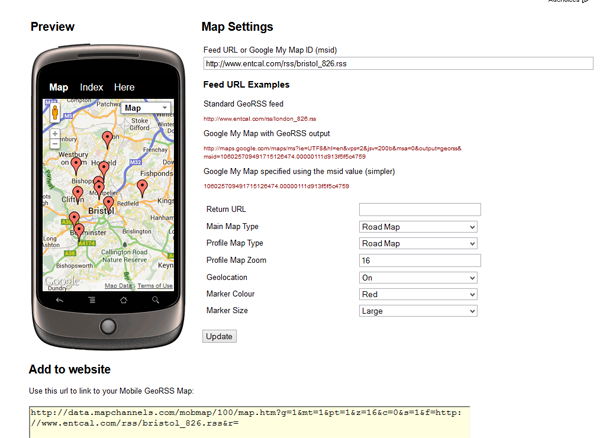Click the Profile Map Zoom field
Viewport: 600px width, 438px height.
pyautogui.click(x=420, y=261)
